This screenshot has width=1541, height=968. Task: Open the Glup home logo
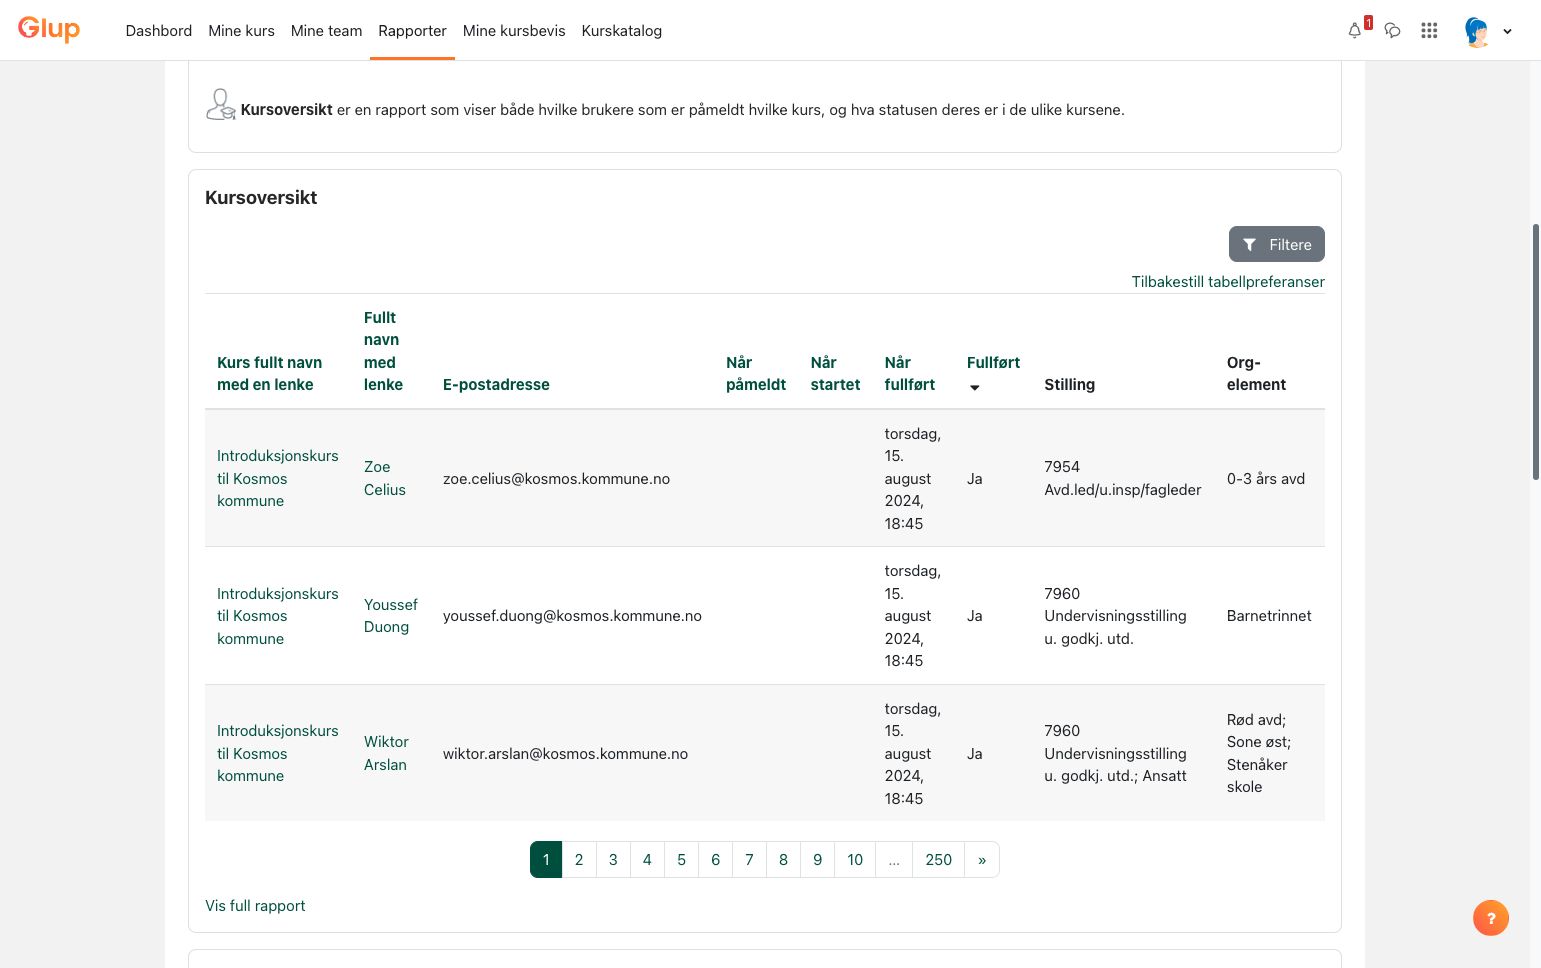(49, 29)
